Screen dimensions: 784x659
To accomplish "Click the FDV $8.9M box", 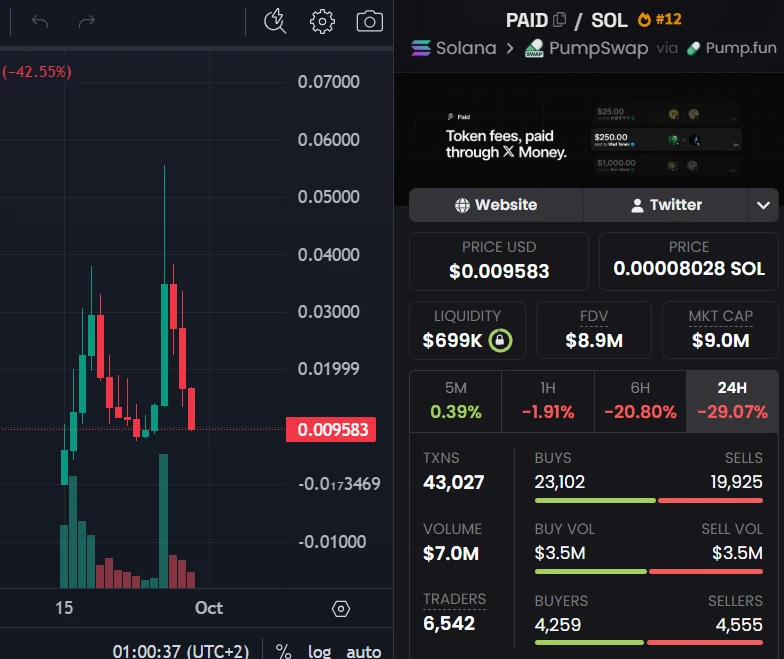I will pos(594,330).
